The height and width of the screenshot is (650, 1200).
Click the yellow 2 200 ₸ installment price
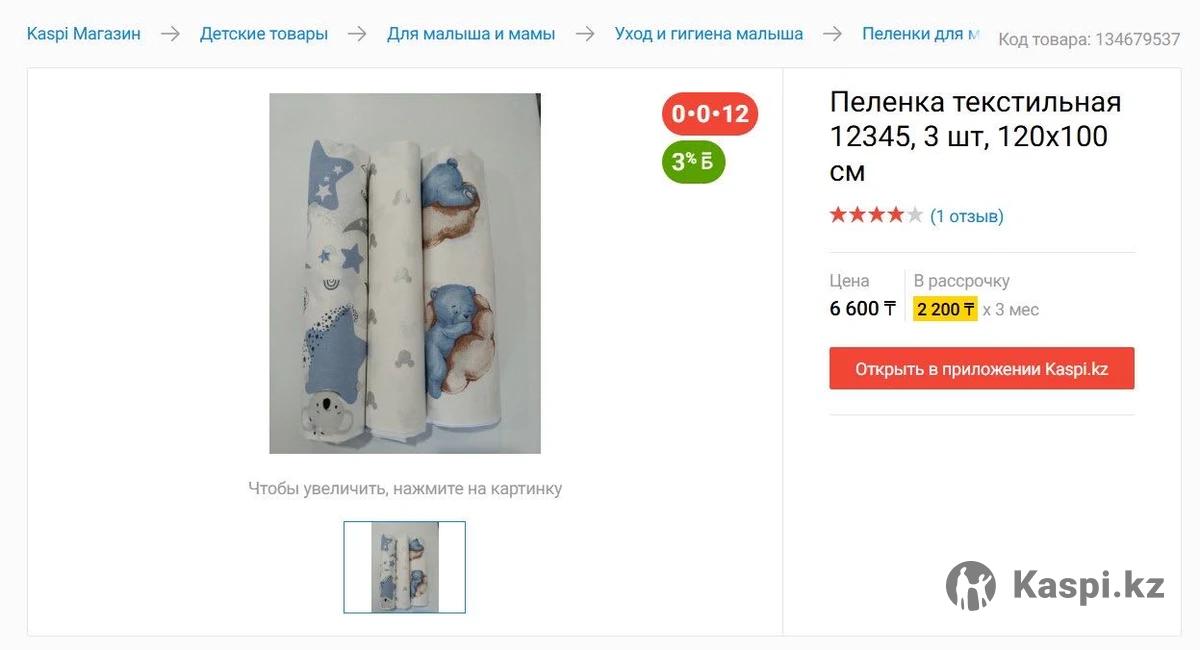945,310
